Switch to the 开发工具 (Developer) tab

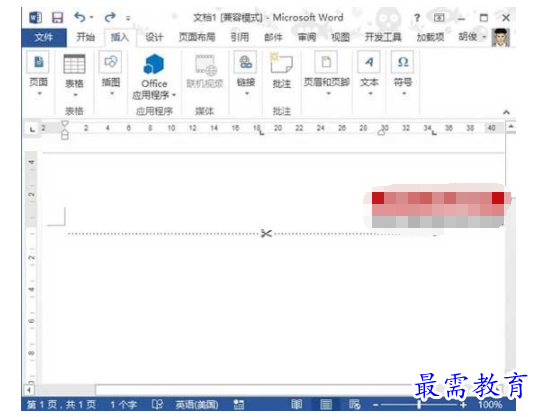(383, 37)
